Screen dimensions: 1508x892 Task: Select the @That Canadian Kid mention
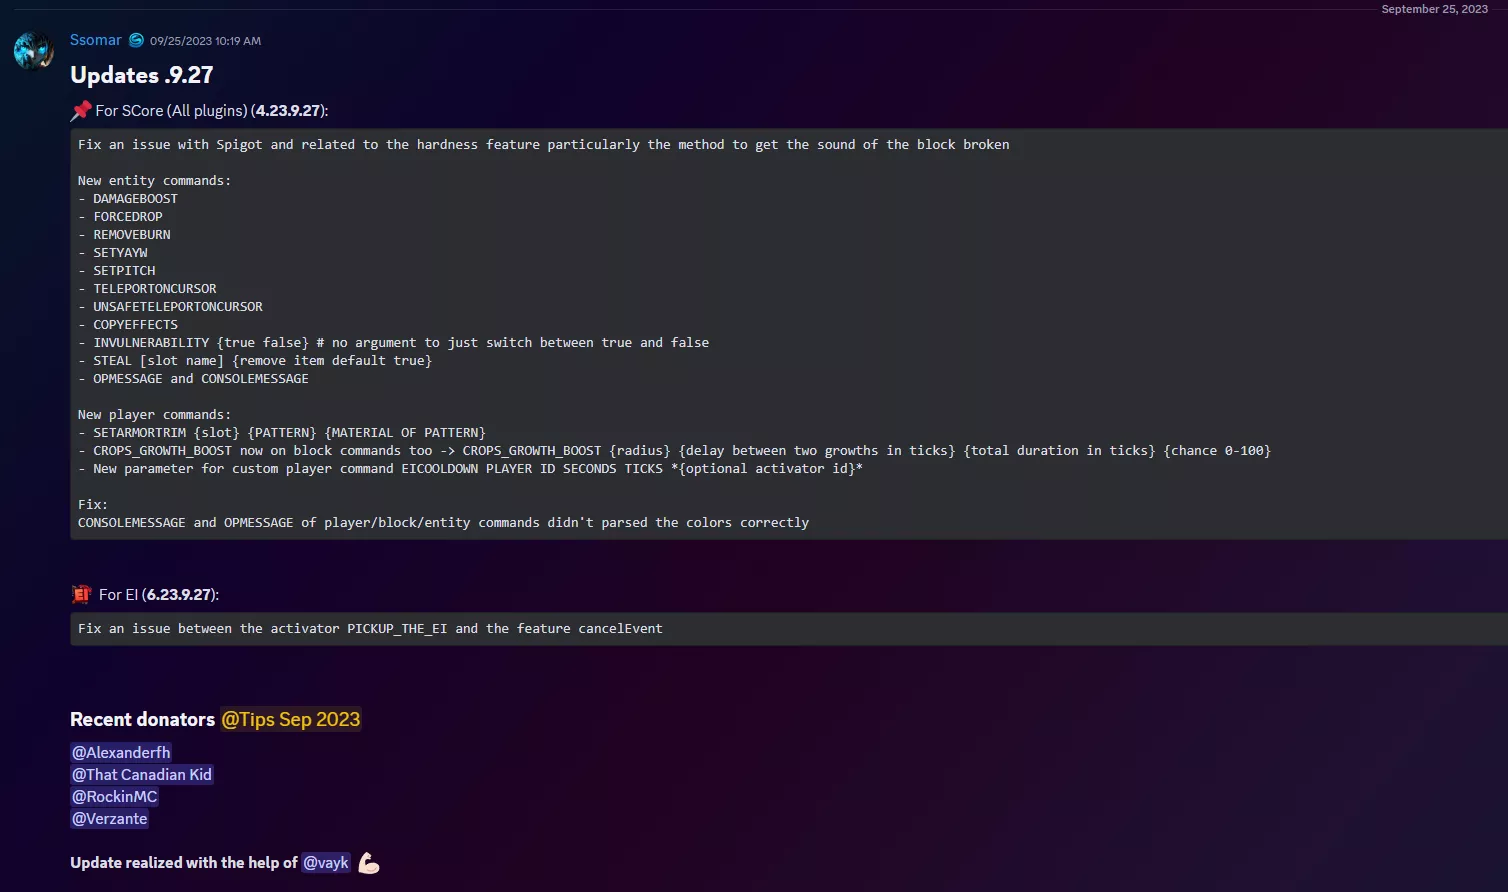click(141, 774)
